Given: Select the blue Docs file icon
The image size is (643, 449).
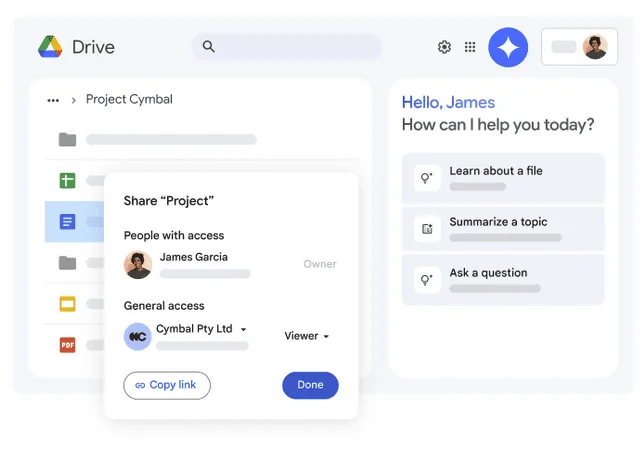Looking at the screenshot, I should 67,222.
